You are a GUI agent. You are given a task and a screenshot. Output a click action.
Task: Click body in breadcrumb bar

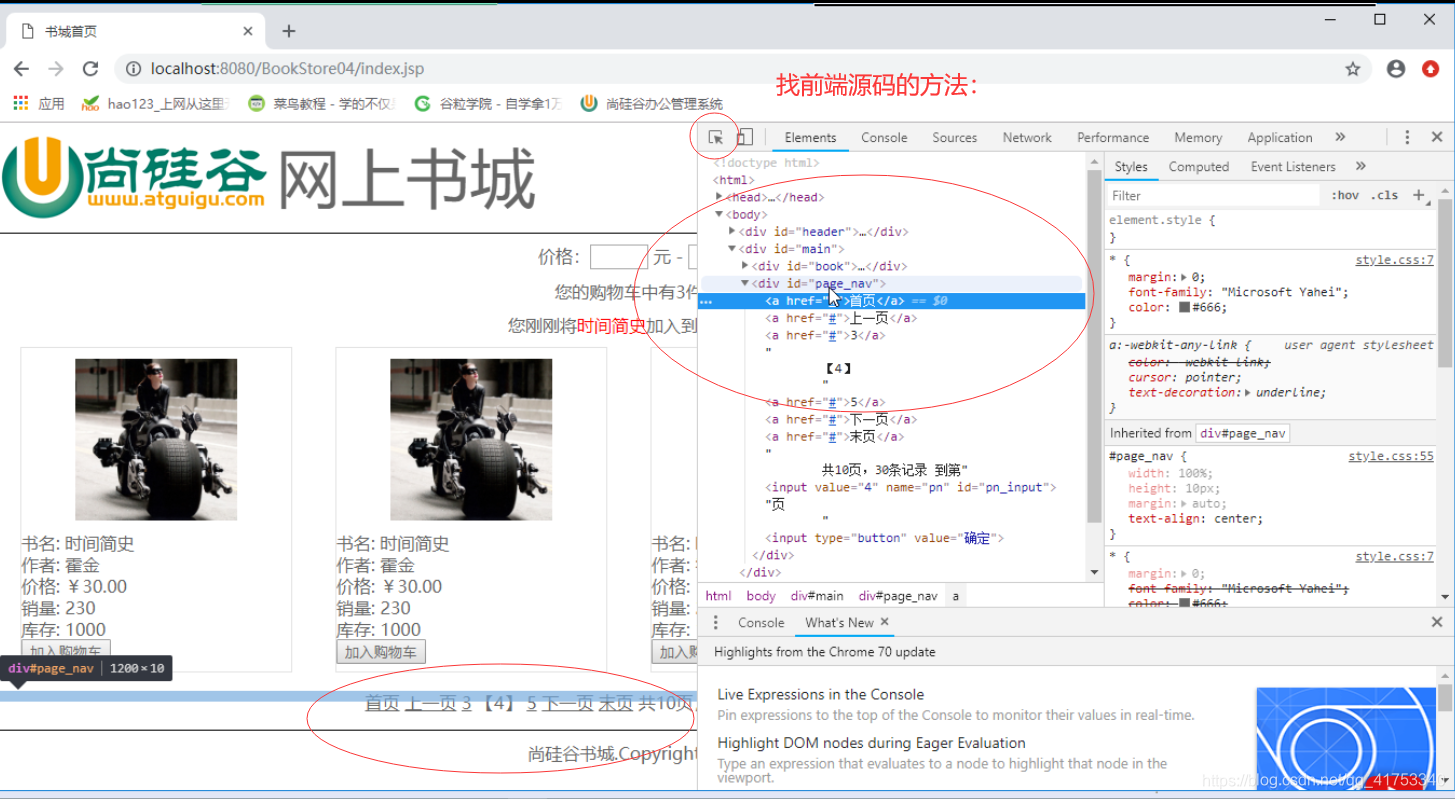click(x=761, y=596)
